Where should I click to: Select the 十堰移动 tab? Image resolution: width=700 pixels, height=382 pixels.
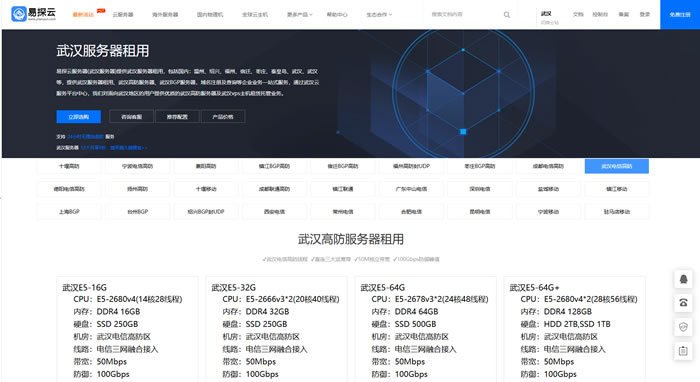tap(206, 189)
